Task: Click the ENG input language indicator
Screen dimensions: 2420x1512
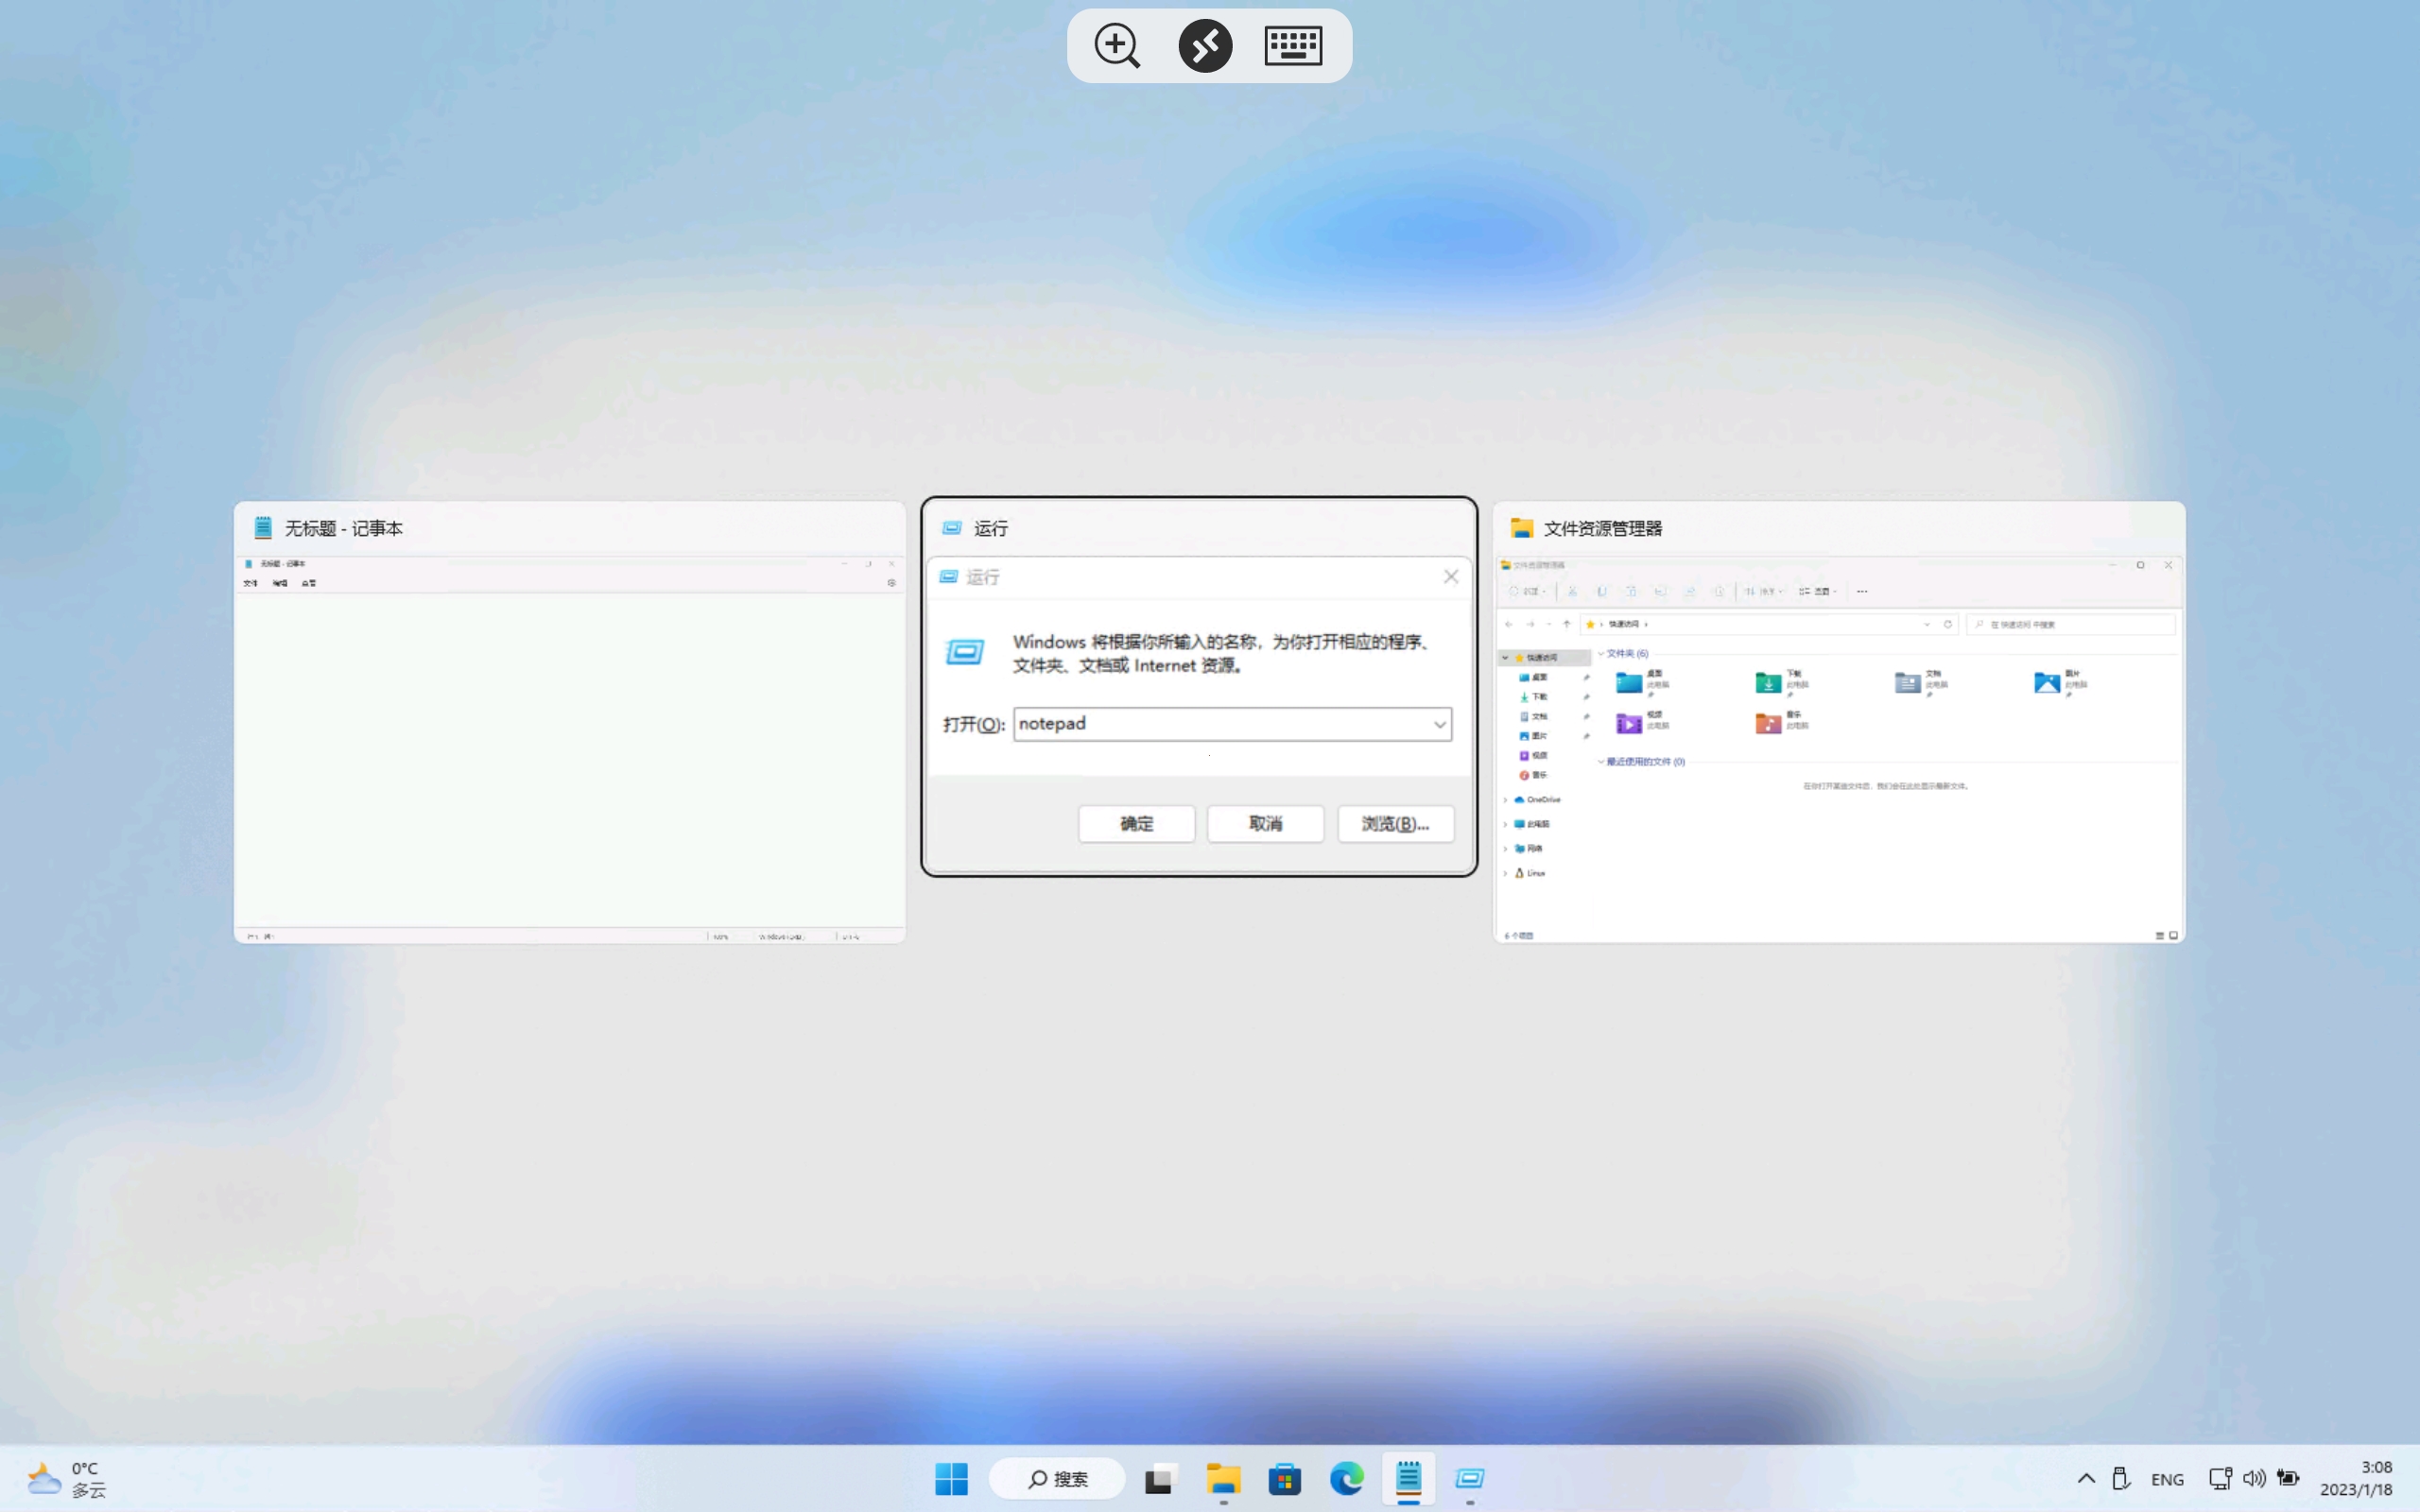Action: point(2167,1479)
